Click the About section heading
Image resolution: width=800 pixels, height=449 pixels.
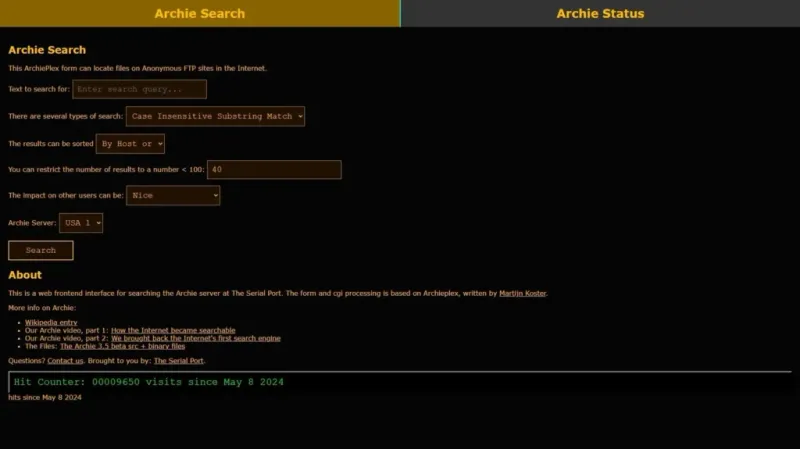point(25,275)
